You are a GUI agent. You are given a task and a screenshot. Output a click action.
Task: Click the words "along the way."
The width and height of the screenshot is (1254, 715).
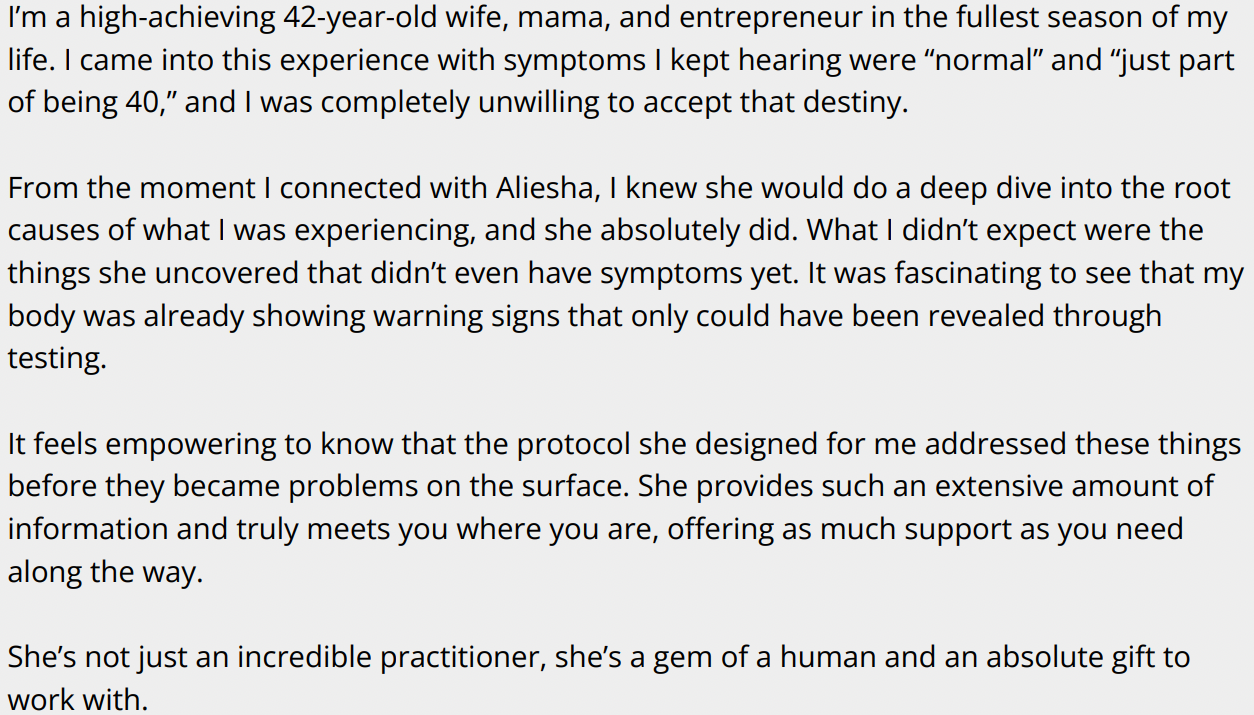click(104, 572)
